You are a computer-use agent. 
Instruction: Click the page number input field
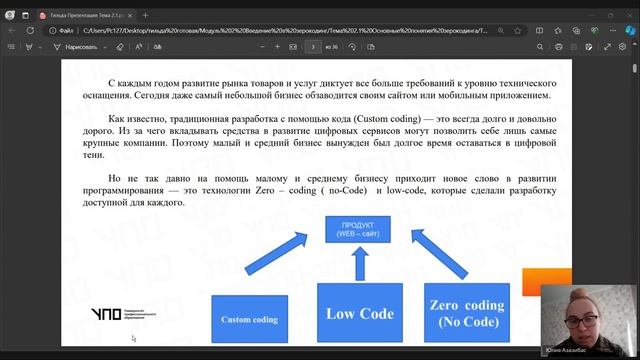coord(313,47)
